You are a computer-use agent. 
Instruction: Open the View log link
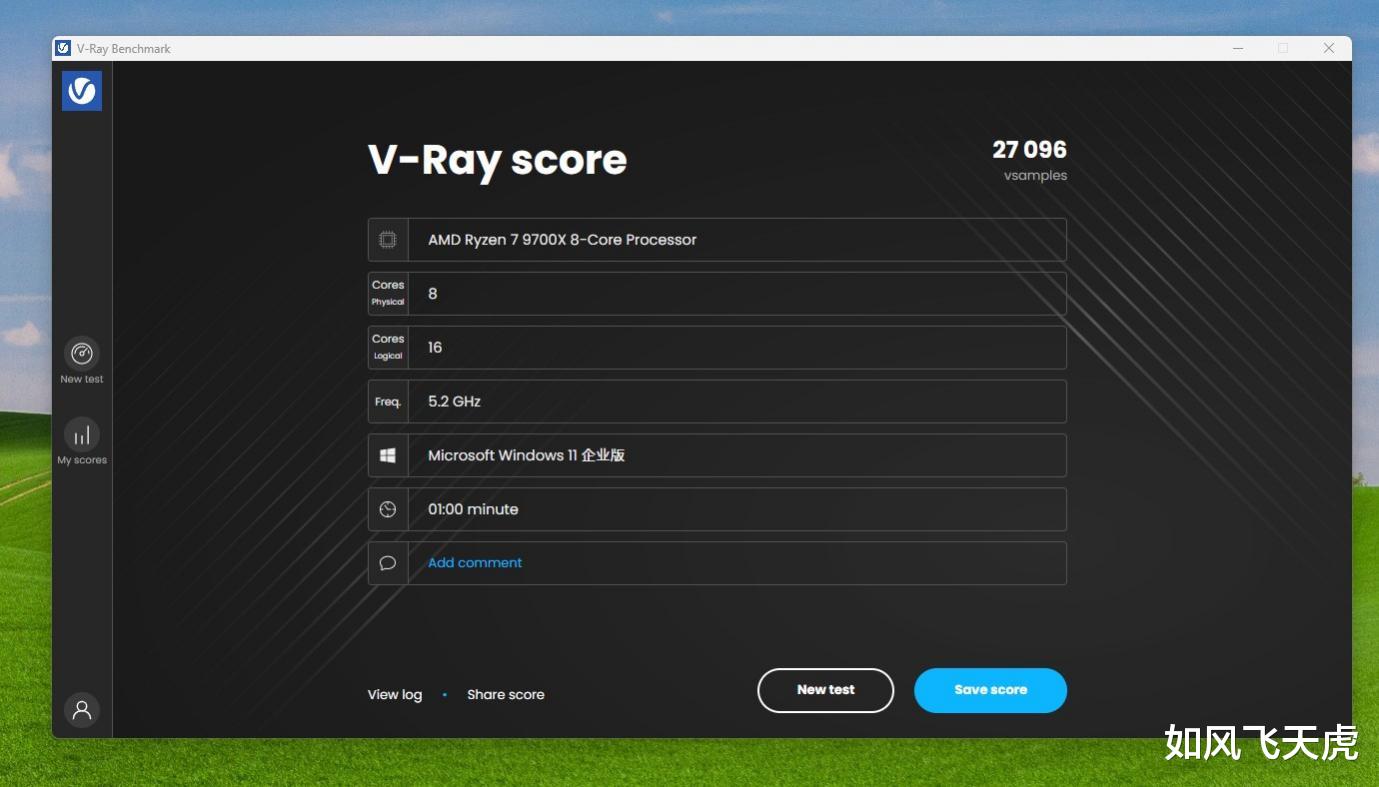[x=395, y=694]
